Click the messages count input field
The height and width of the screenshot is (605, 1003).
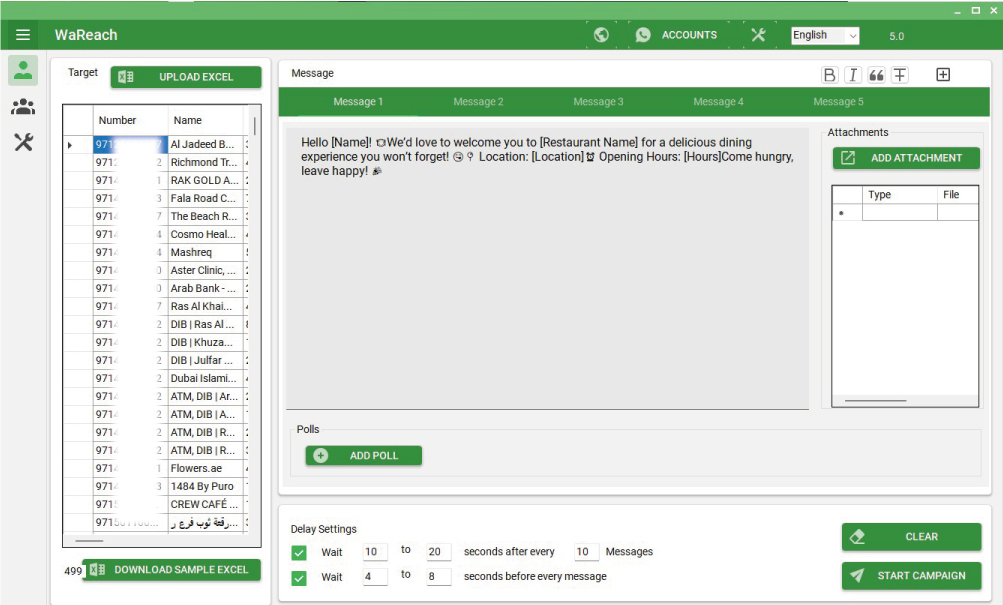click(x=586, y=552)
